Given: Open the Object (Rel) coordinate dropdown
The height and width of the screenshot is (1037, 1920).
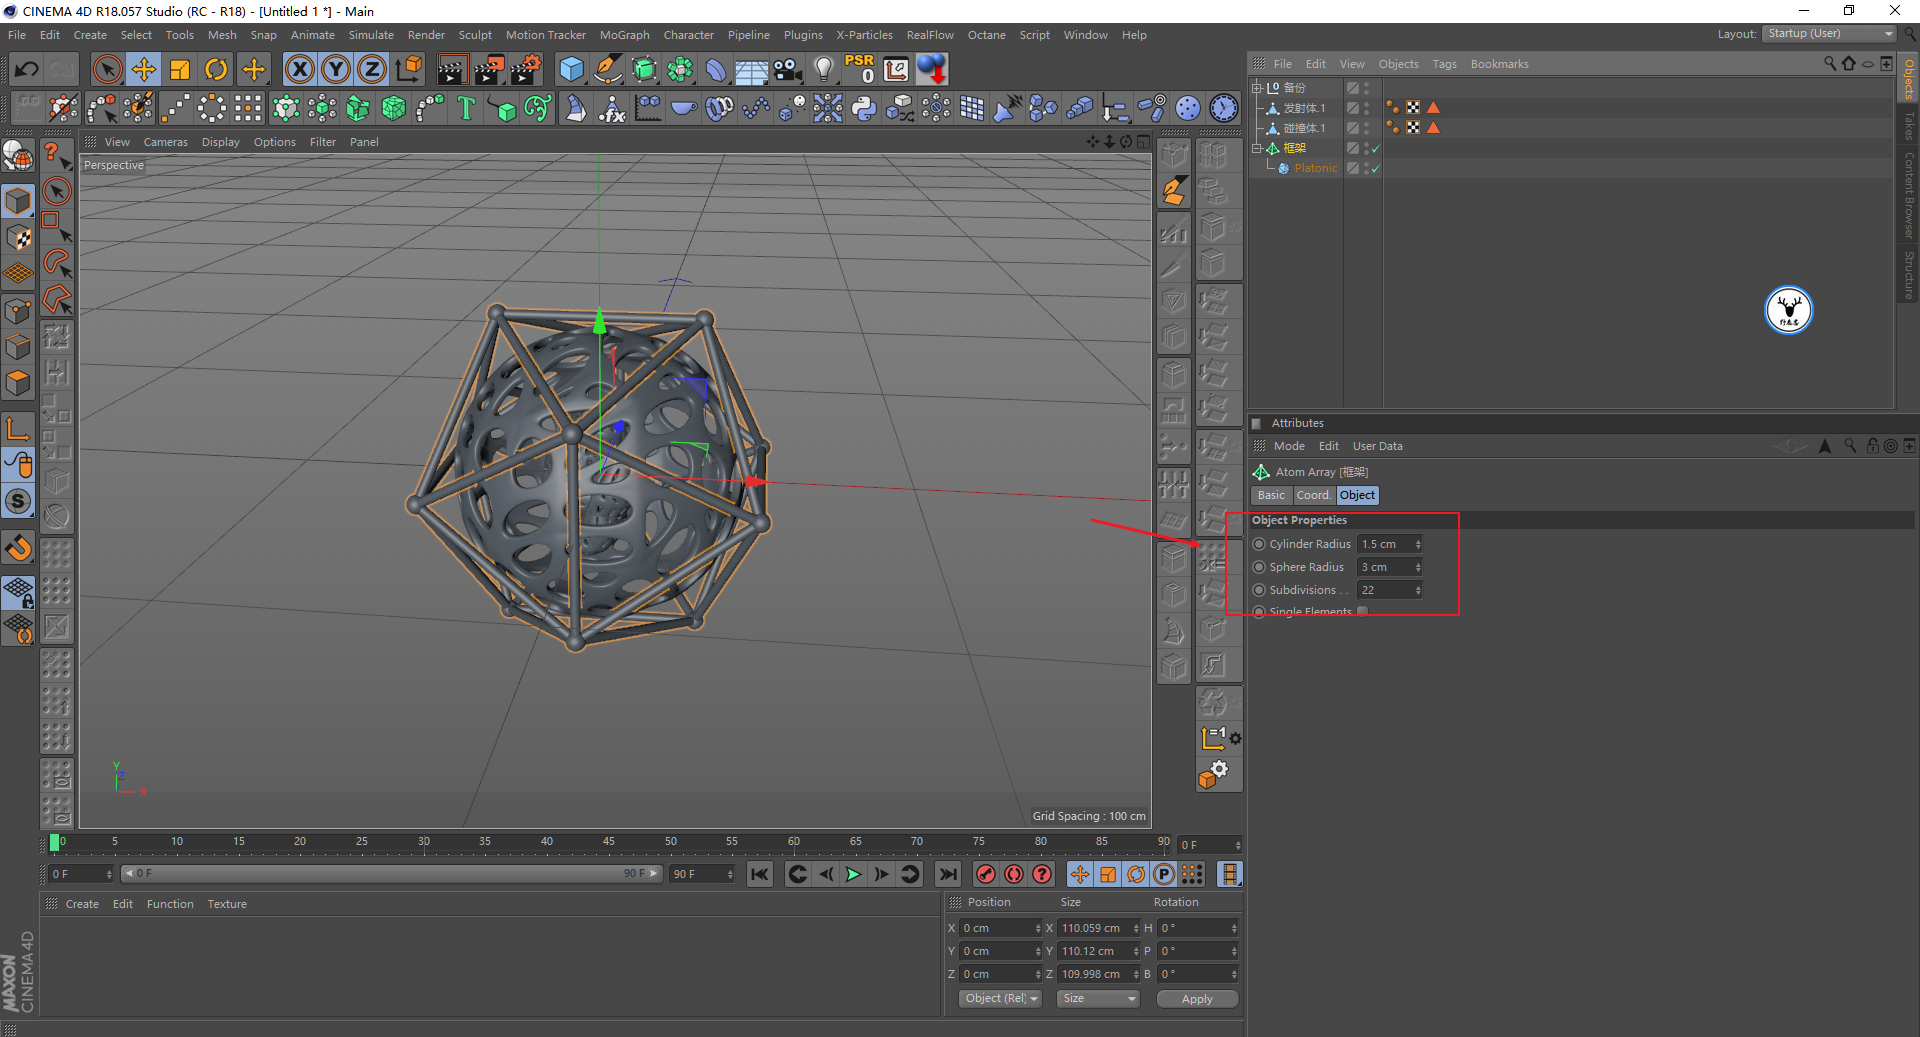Looking at the screenshot, I should 1000,998.
